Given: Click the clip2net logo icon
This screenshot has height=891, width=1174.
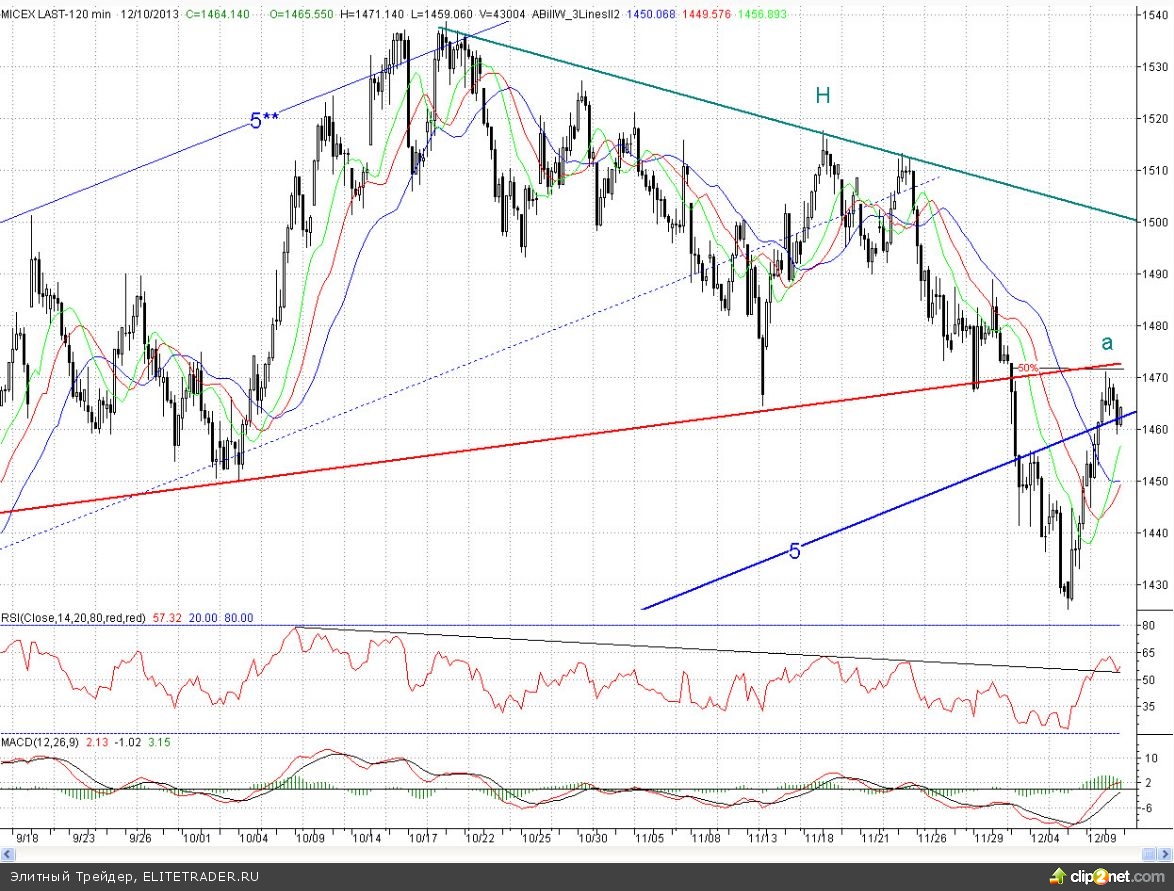Looking at the screenshot, I should tap(1058, 877).
